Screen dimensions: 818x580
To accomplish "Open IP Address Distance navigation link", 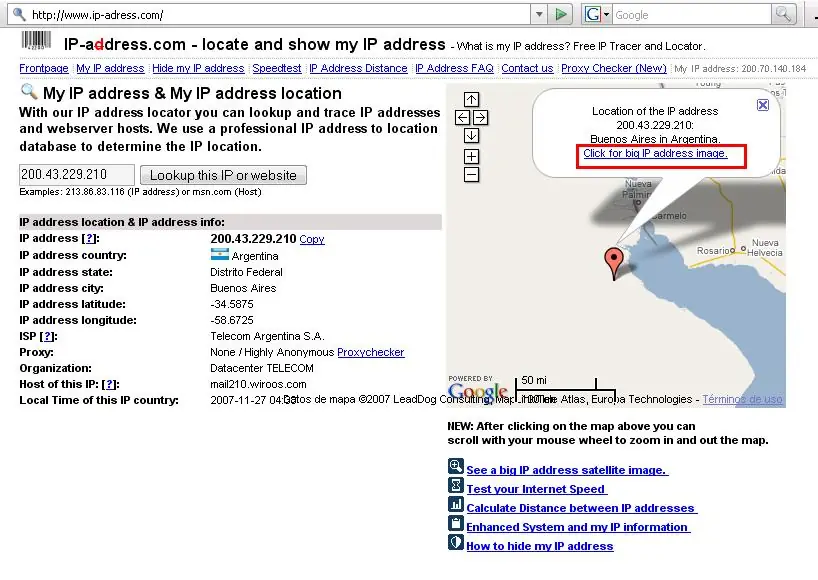I will tap(358, 68).
